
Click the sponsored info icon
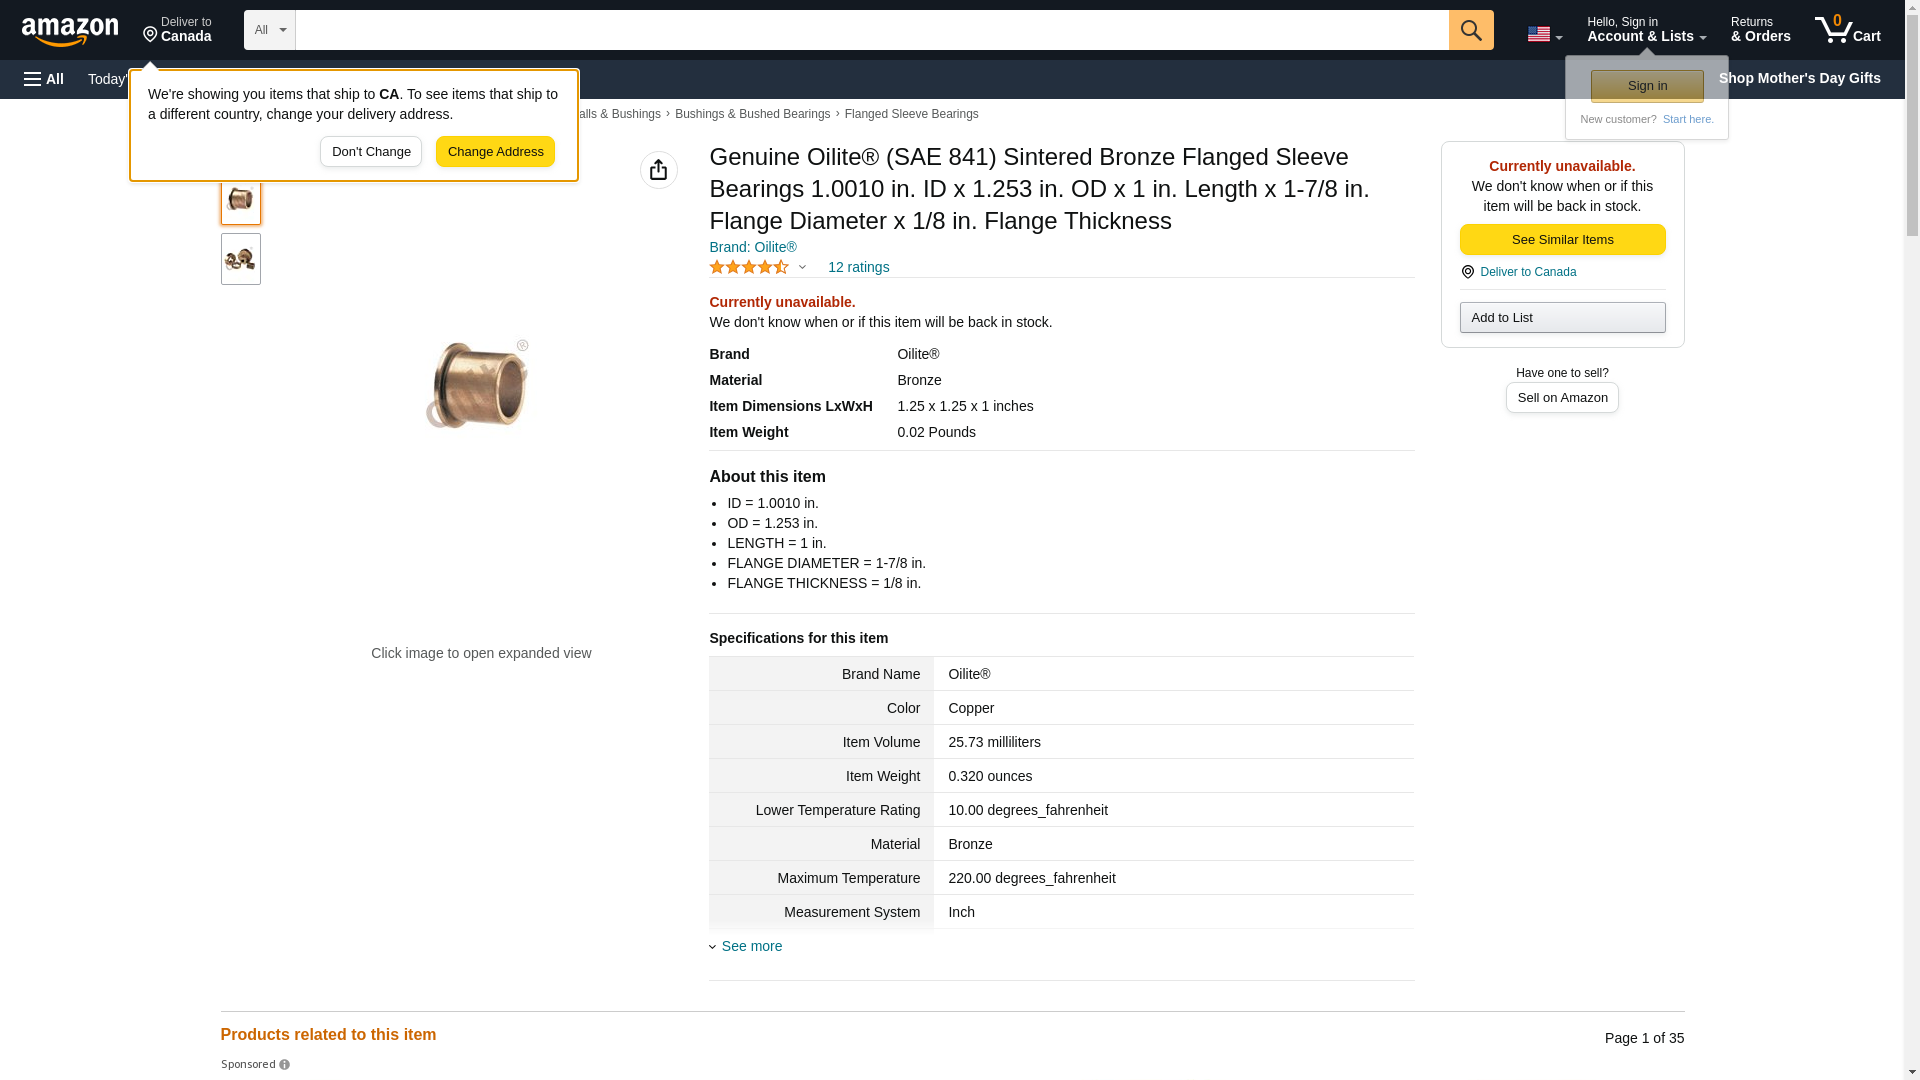(x=284, y=1065)
